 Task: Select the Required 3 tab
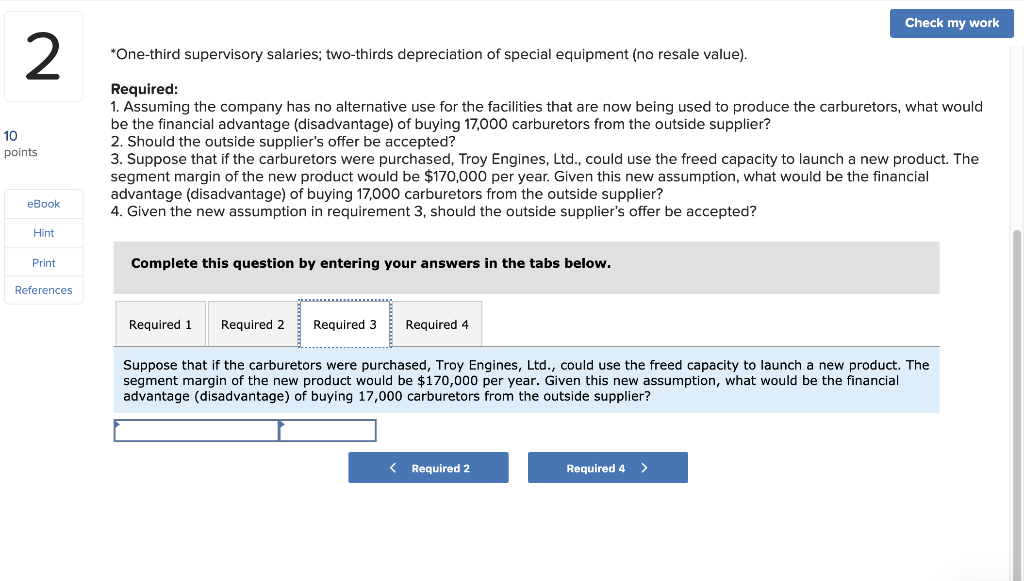345,324
